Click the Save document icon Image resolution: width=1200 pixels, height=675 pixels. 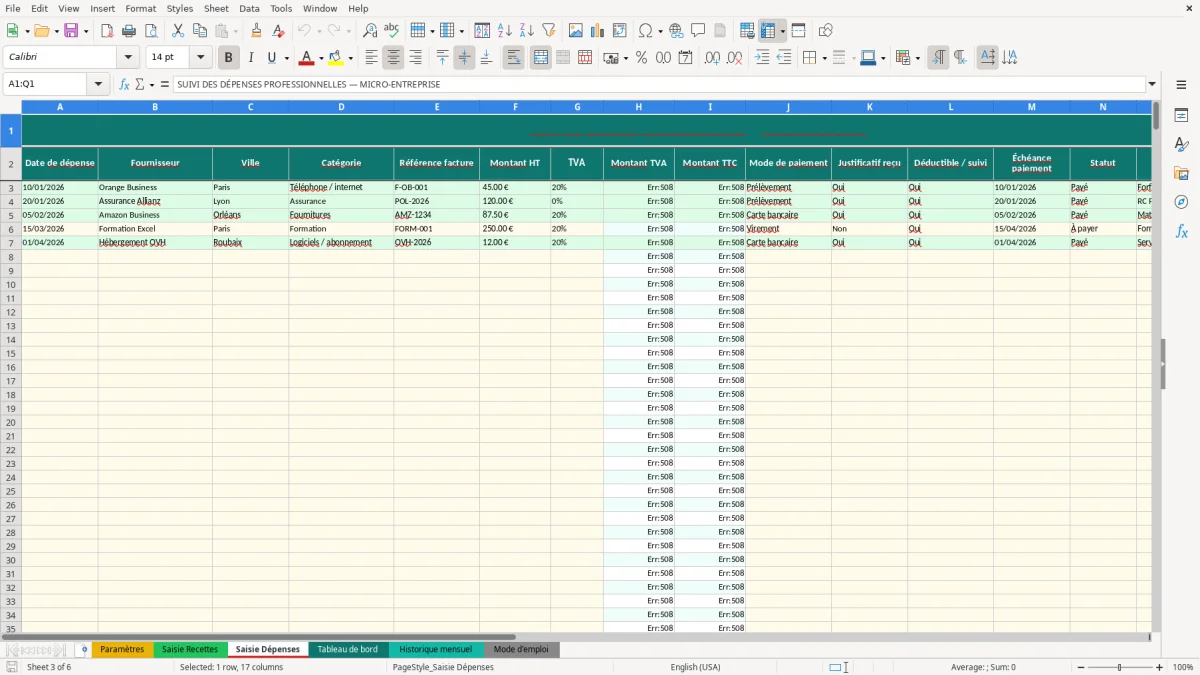point(71,31)
